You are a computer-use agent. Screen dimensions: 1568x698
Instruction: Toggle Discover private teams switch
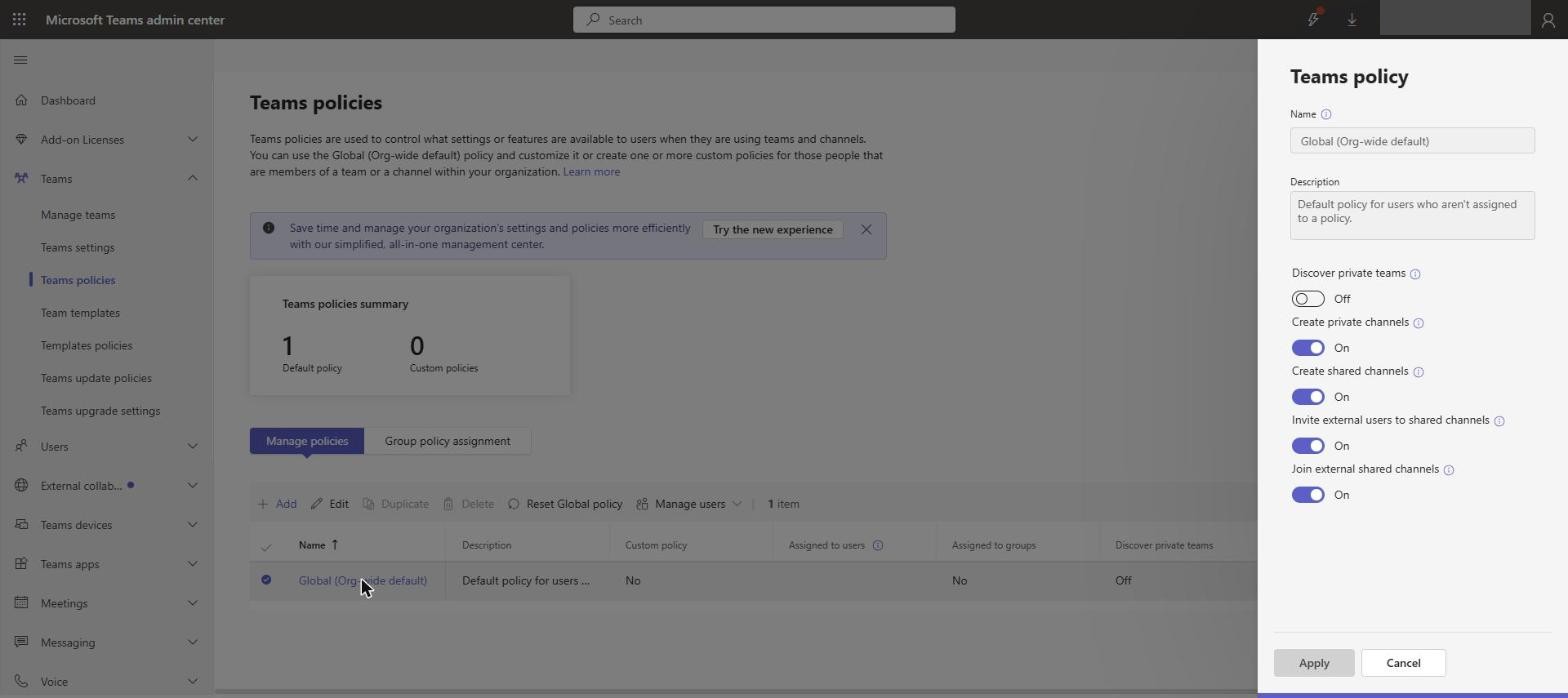(x=1308, y=299)
